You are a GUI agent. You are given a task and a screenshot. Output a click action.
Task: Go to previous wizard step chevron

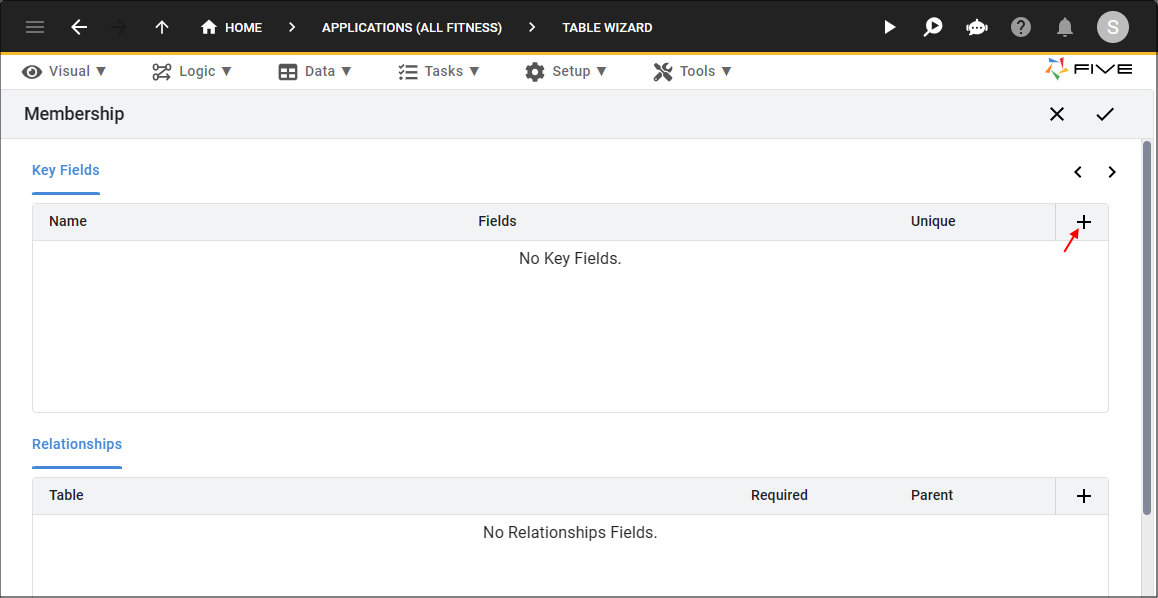click(1078, 172)
